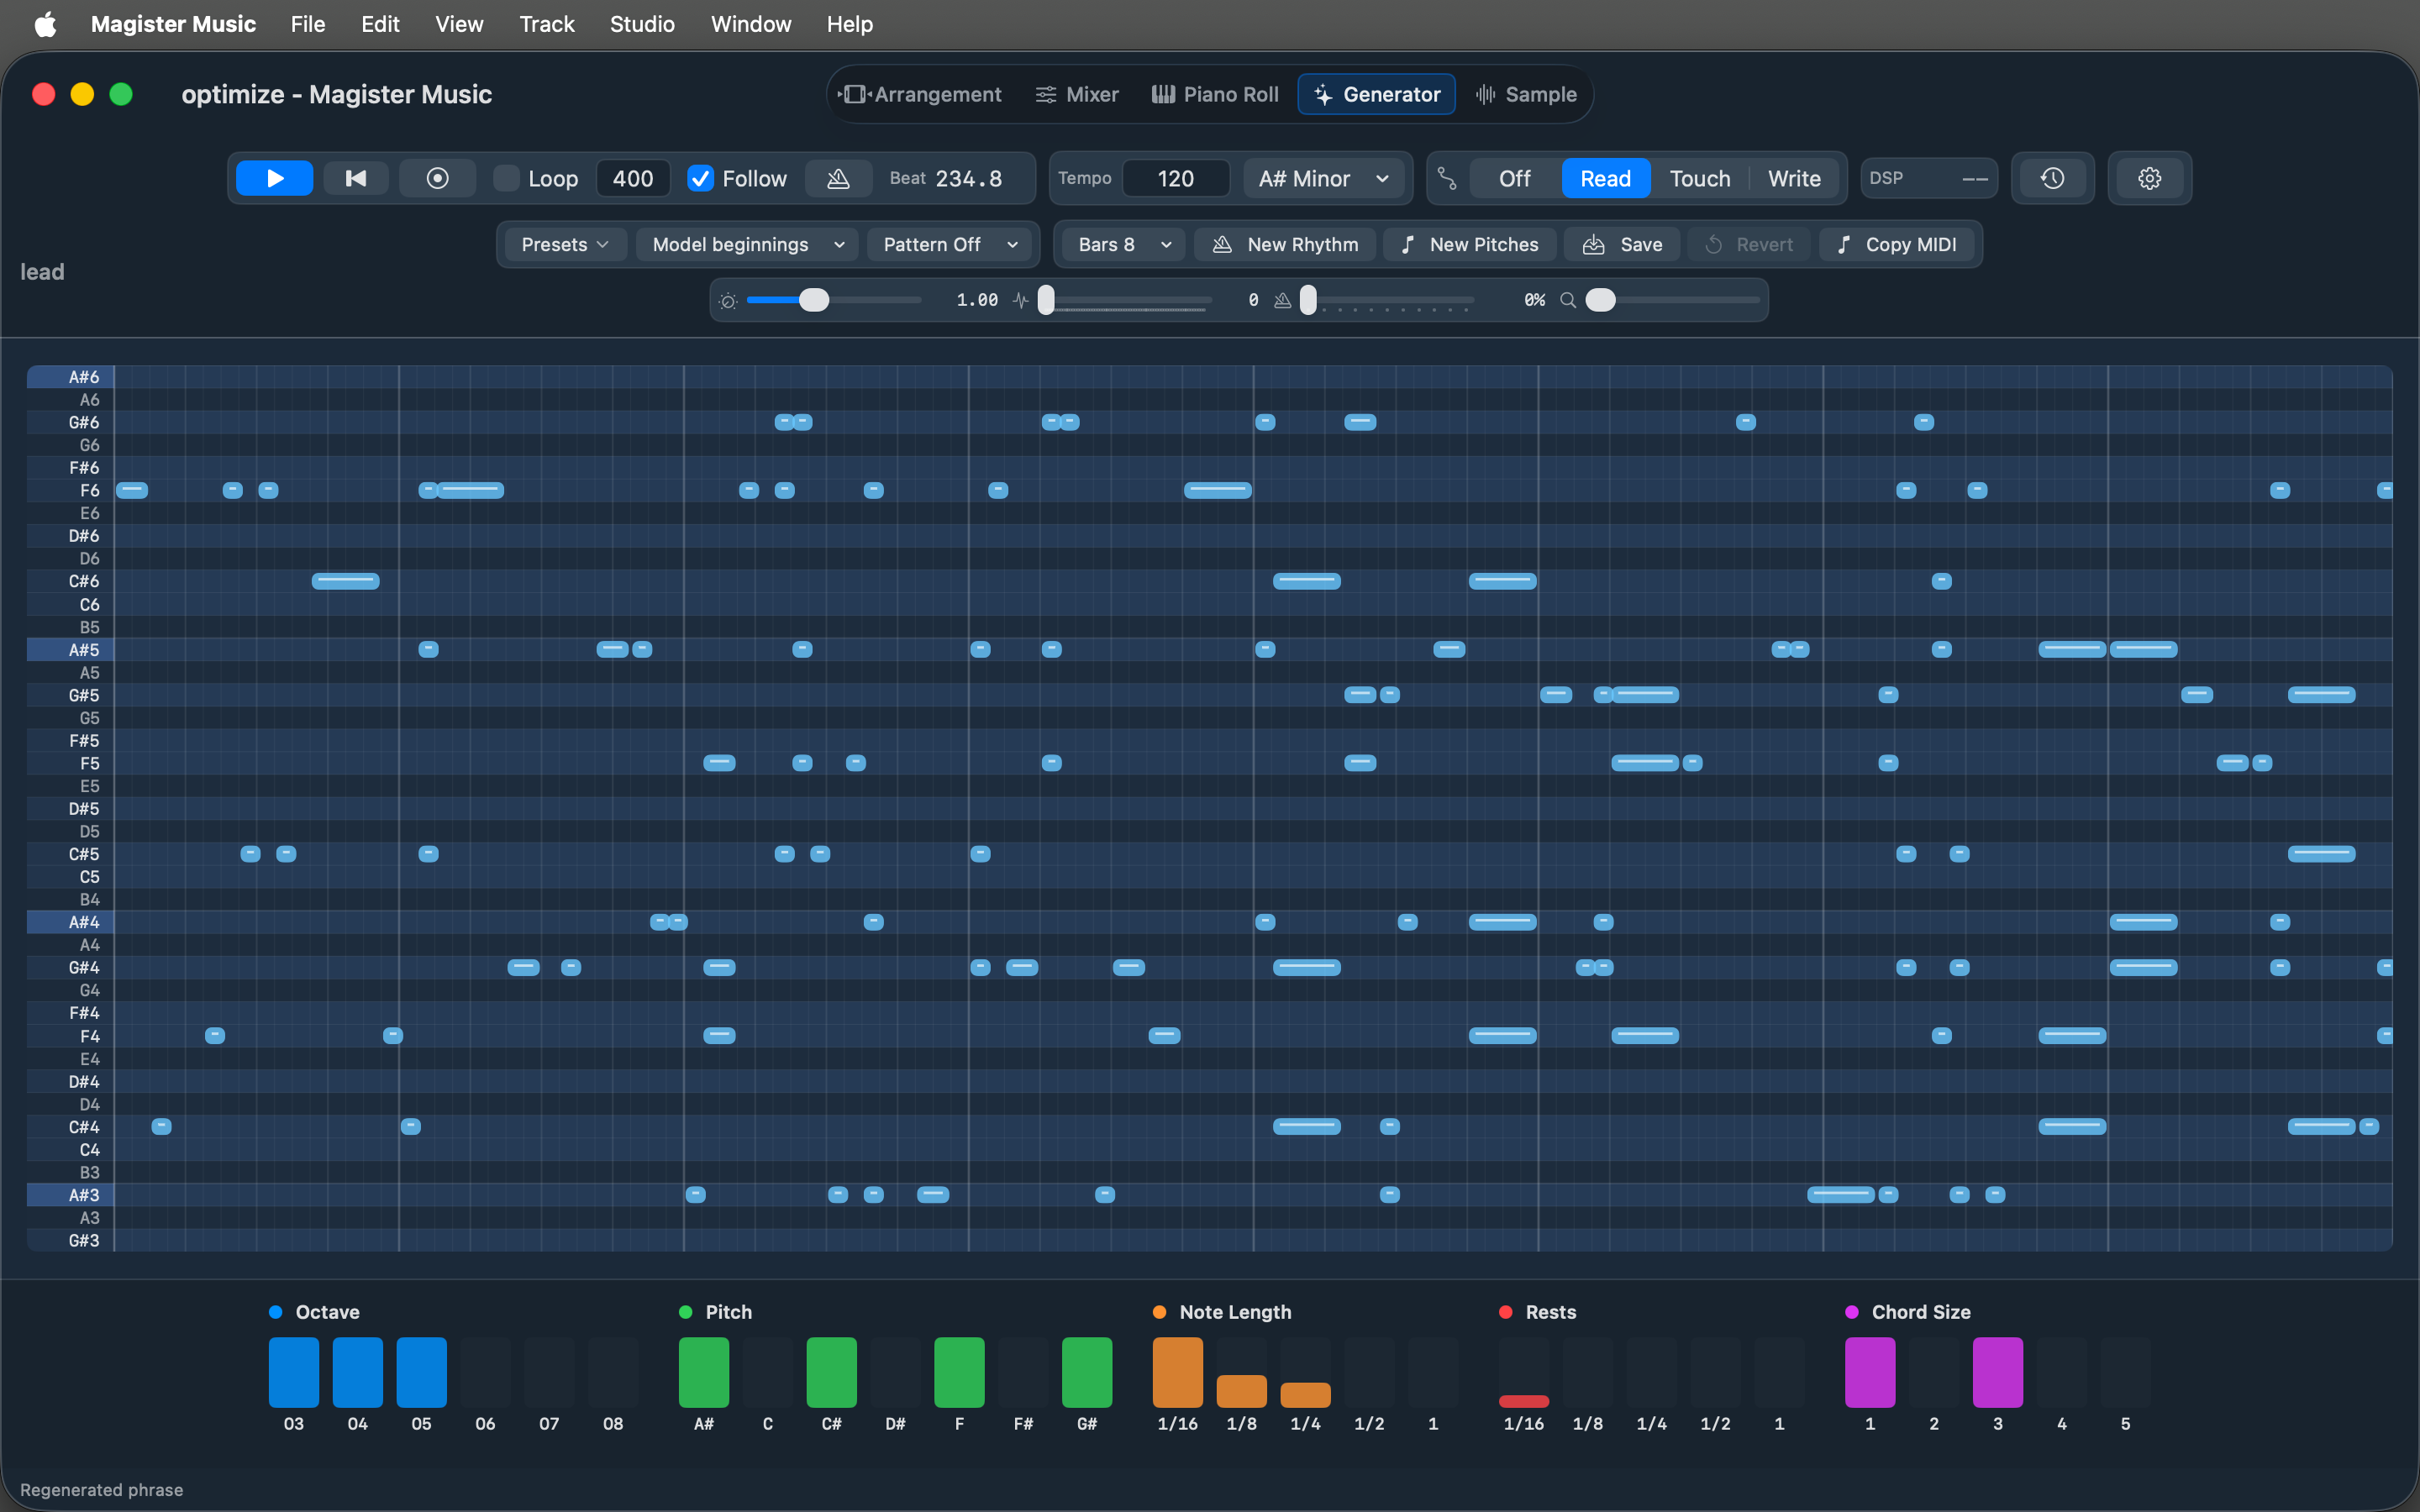This screenshot has height=1512, width=2420.
Task: Click the Save button
Action: point(1622,244)
